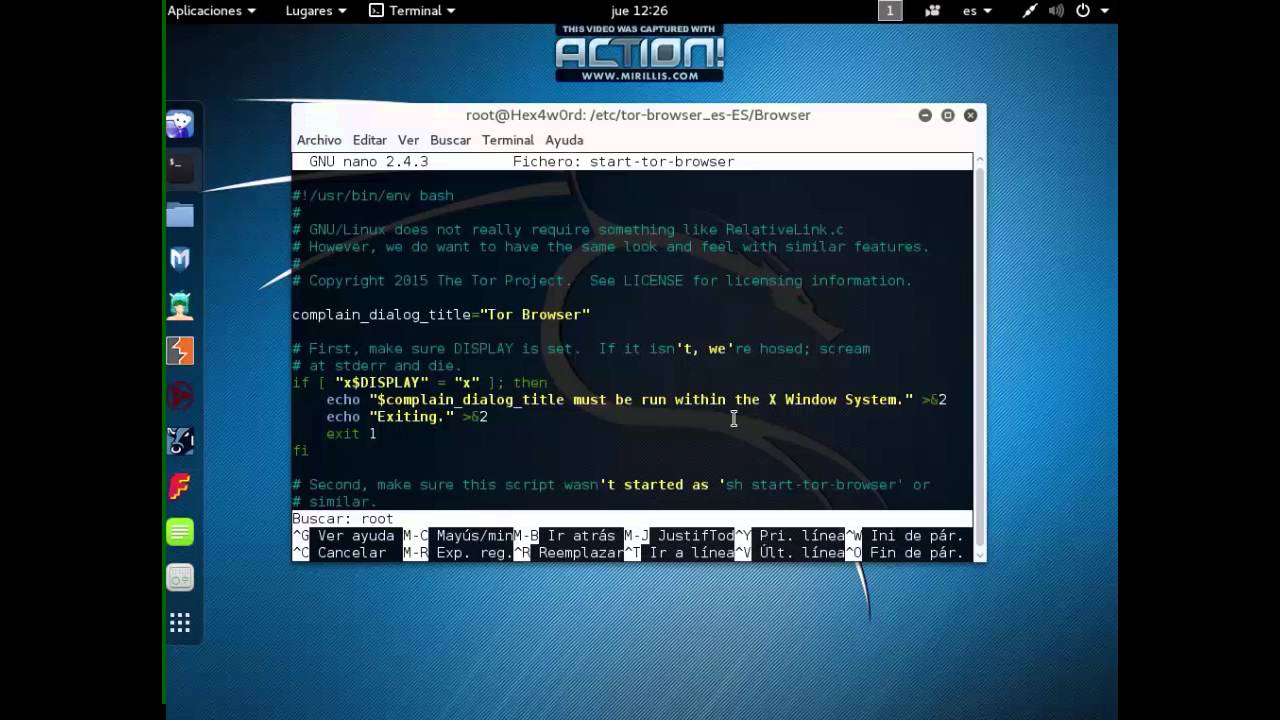Open the Ayuda menu in terminal

coord(564,140)
